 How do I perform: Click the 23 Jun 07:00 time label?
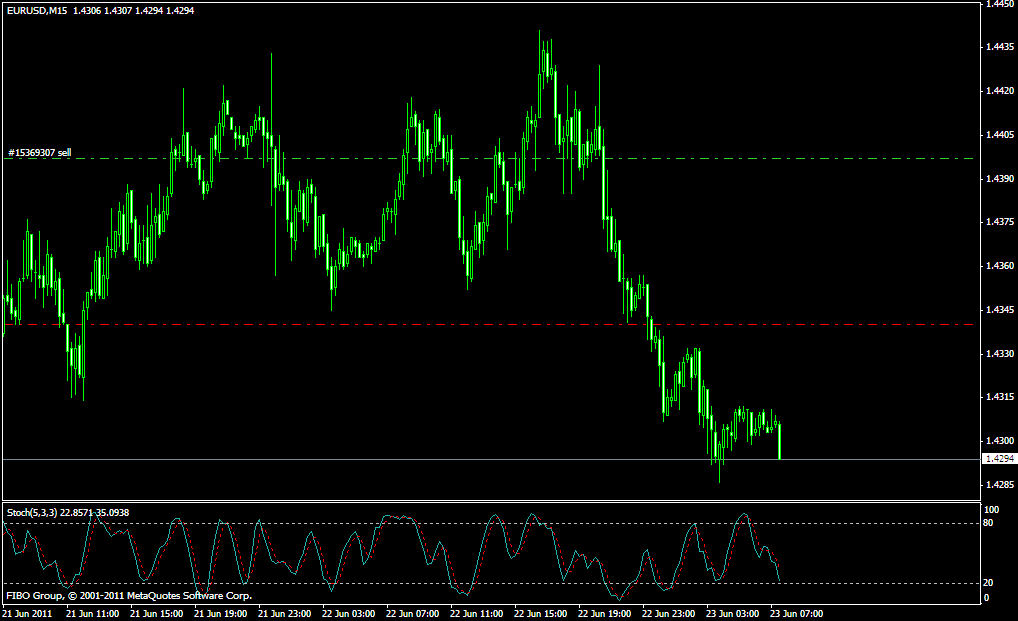point(796,614)
